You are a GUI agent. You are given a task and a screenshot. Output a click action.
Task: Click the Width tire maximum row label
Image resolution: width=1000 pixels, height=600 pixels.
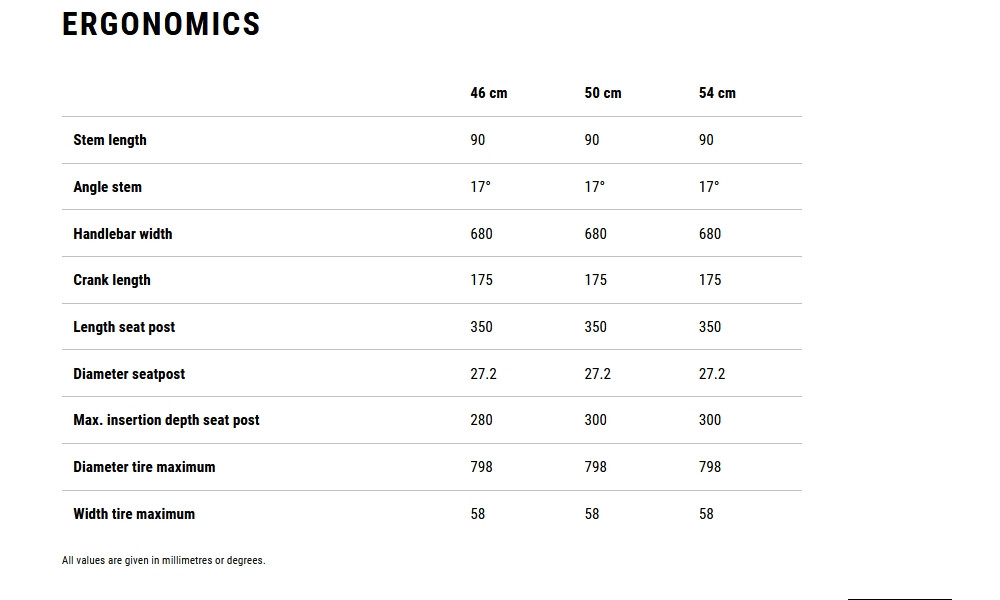pos(134,514)
